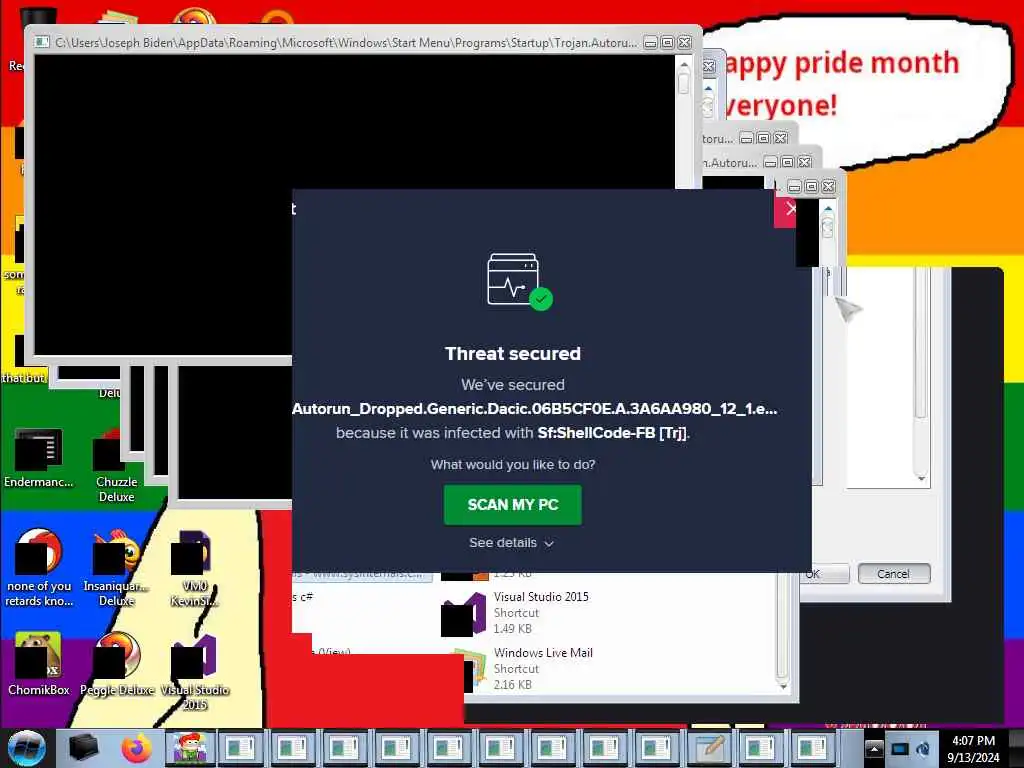Maximize the frontmost Trojan.Autoru console window
The image size is (1024, 768).
[x=667, y=43]
